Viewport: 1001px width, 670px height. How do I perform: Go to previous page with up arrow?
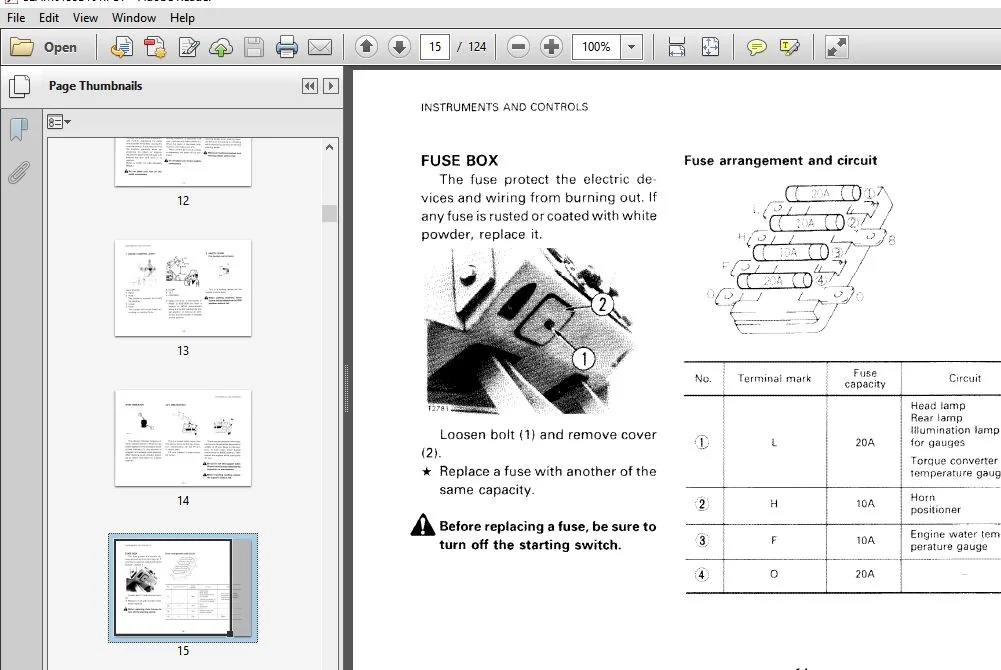coord(366,47)
